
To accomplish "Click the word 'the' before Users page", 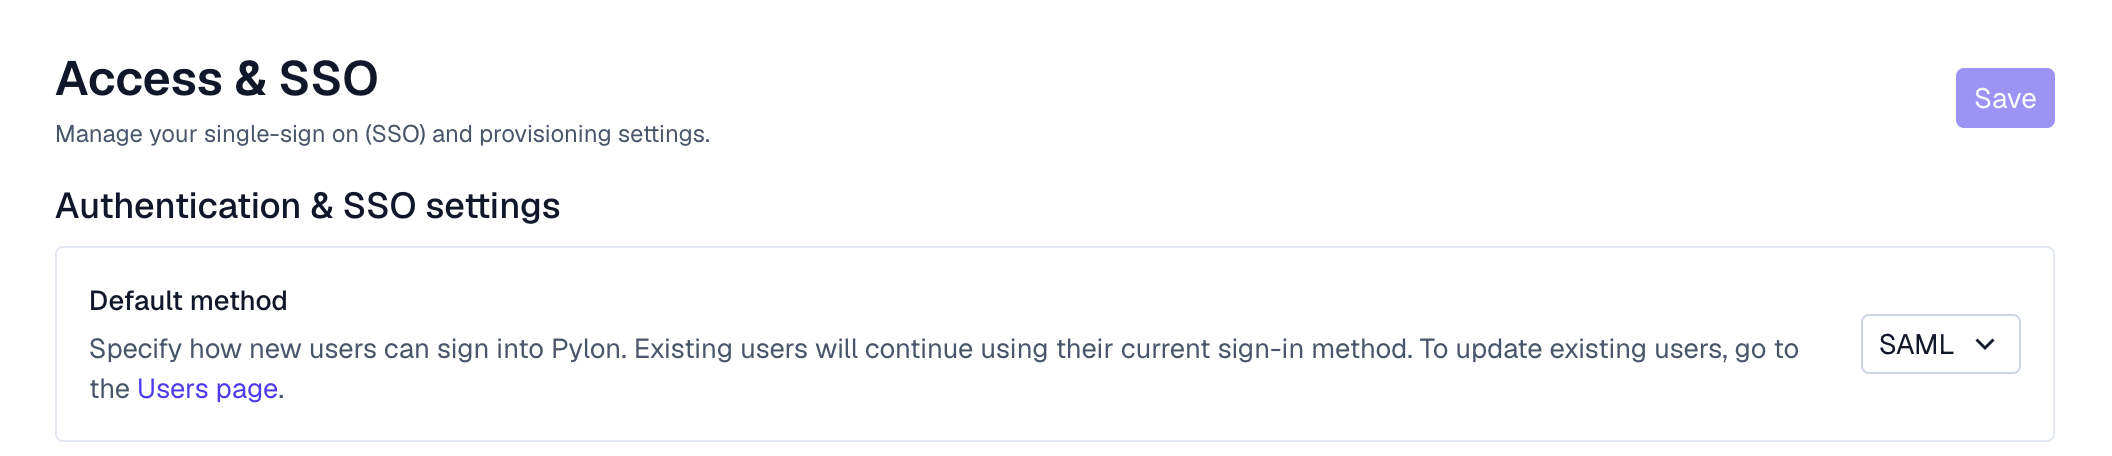I will point(109,389).
